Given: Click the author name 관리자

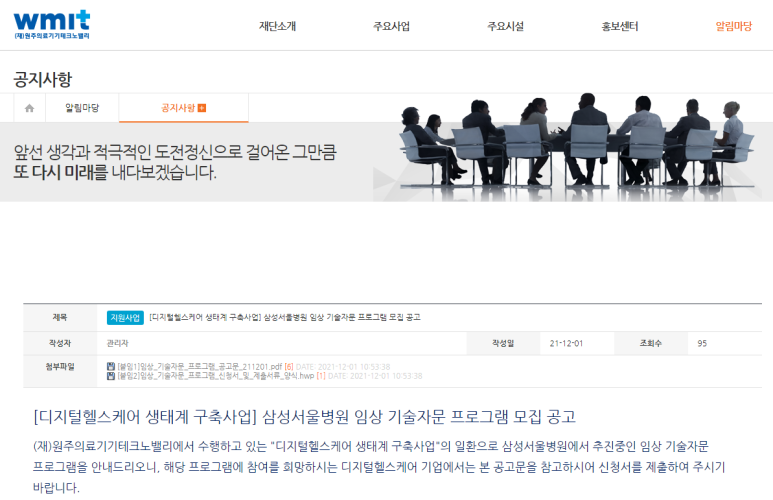Looking at the screenshot, I should click(x=117, y=343).
